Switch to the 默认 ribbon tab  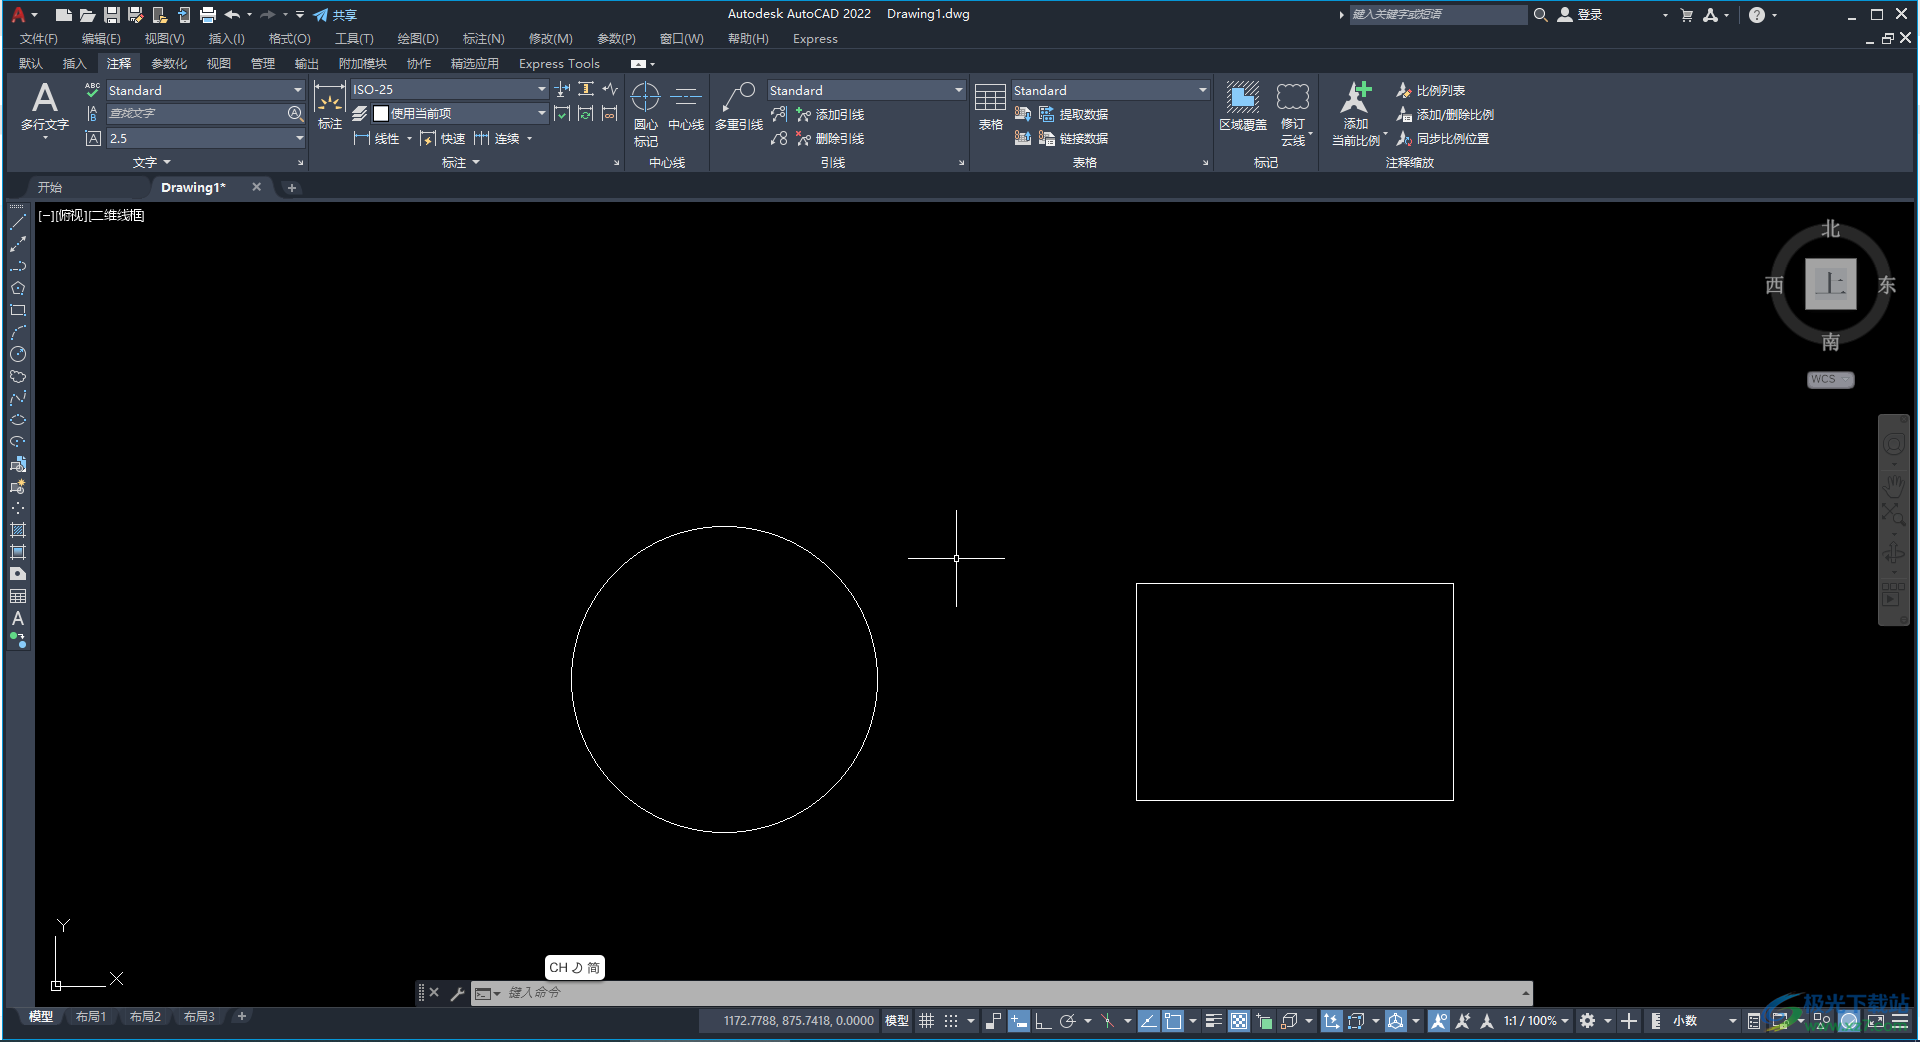coord(31,63)
